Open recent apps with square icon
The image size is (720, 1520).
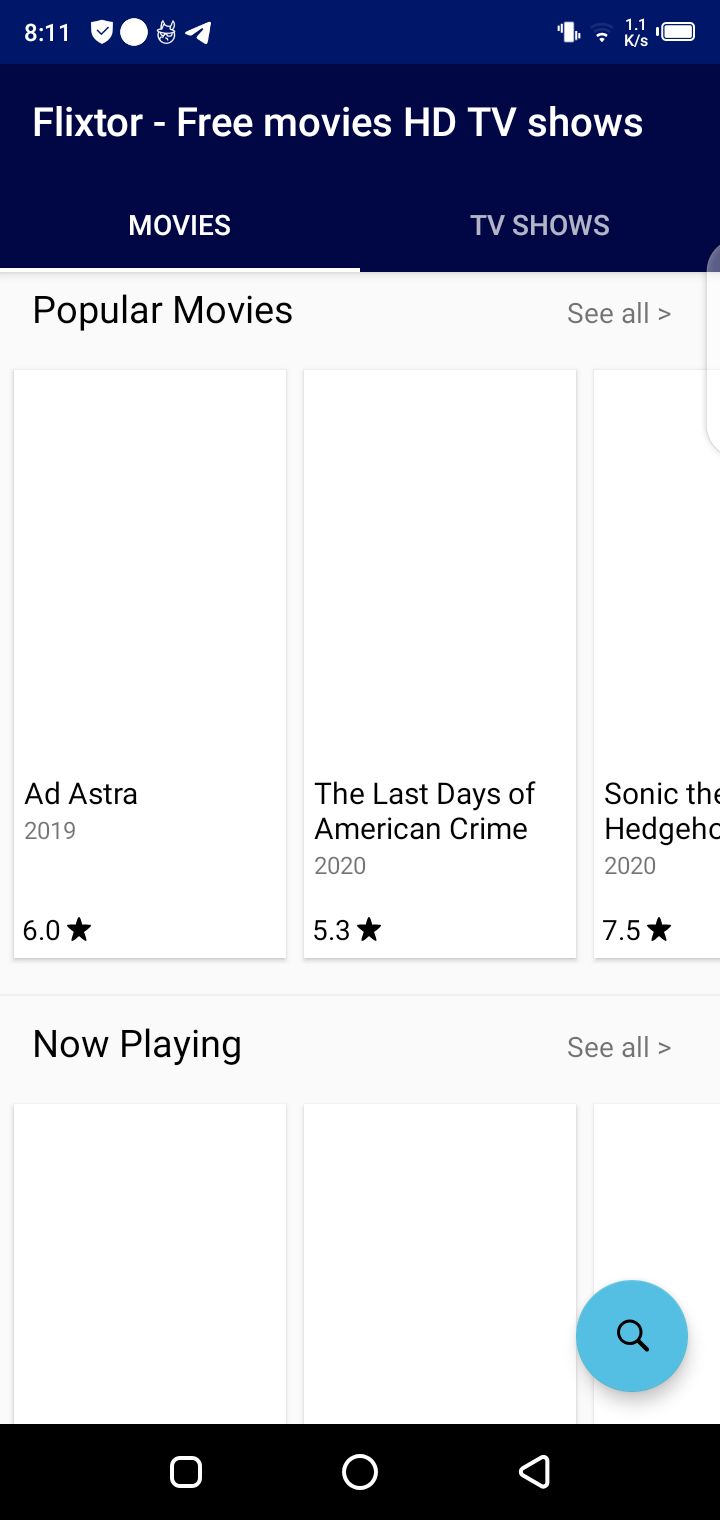point(186,1472)
